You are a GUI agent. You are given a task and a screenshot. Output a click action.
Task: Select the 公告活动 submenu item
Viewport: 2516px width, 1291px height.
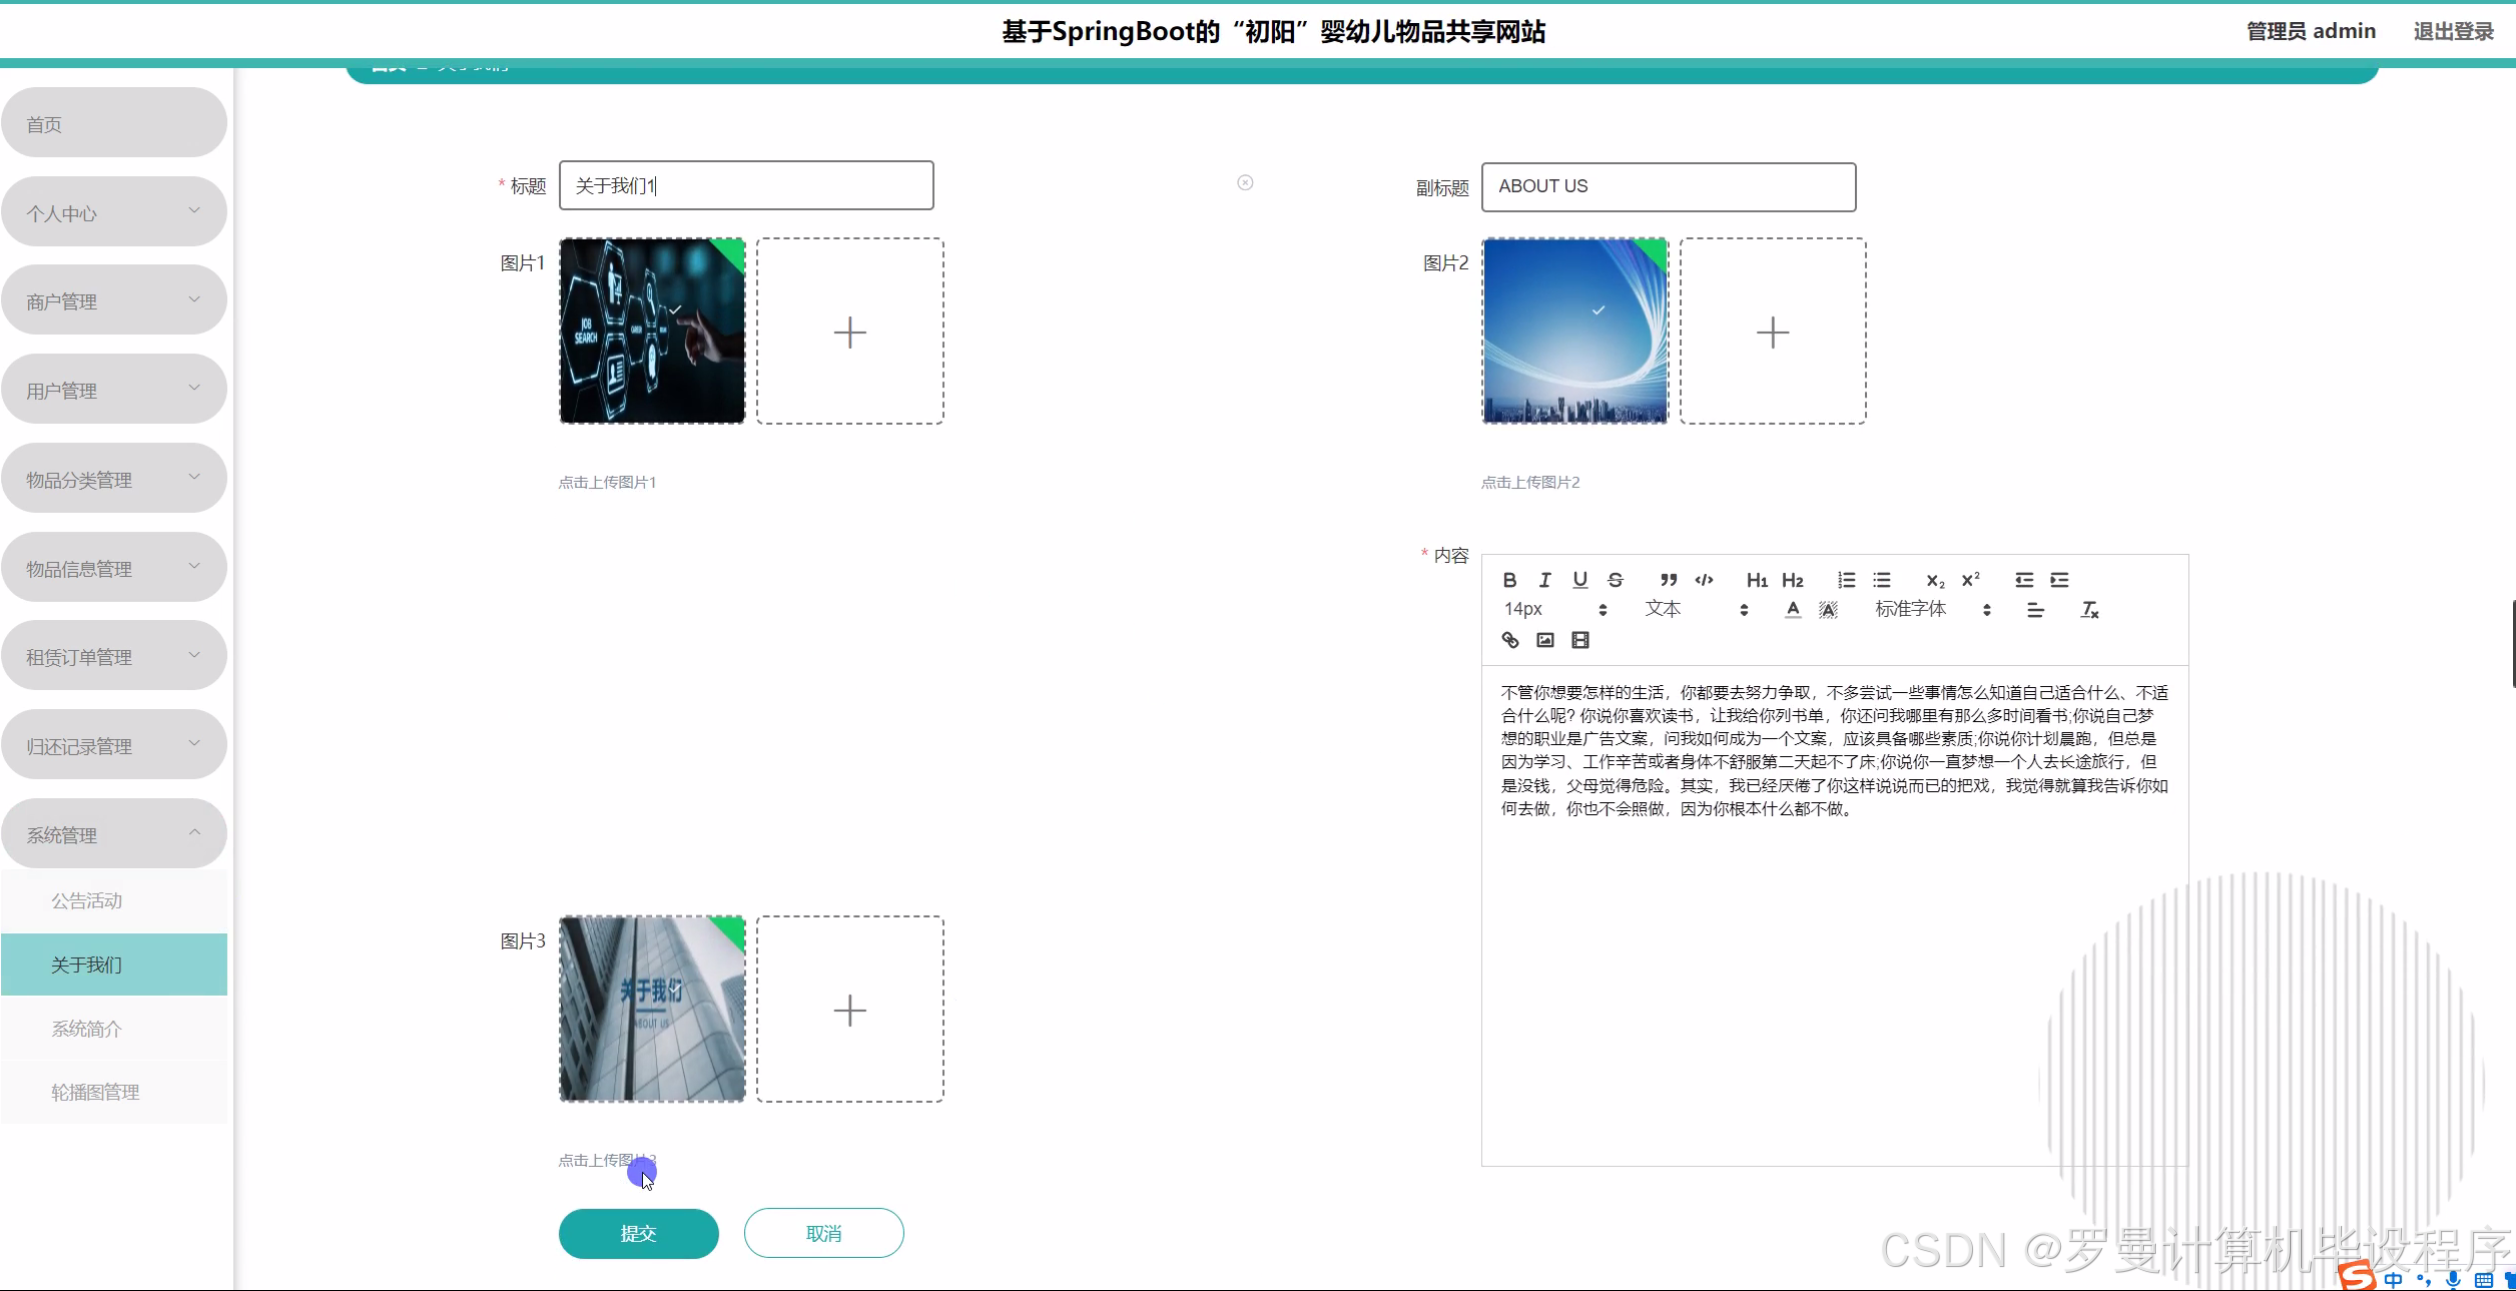click(87, 901)
